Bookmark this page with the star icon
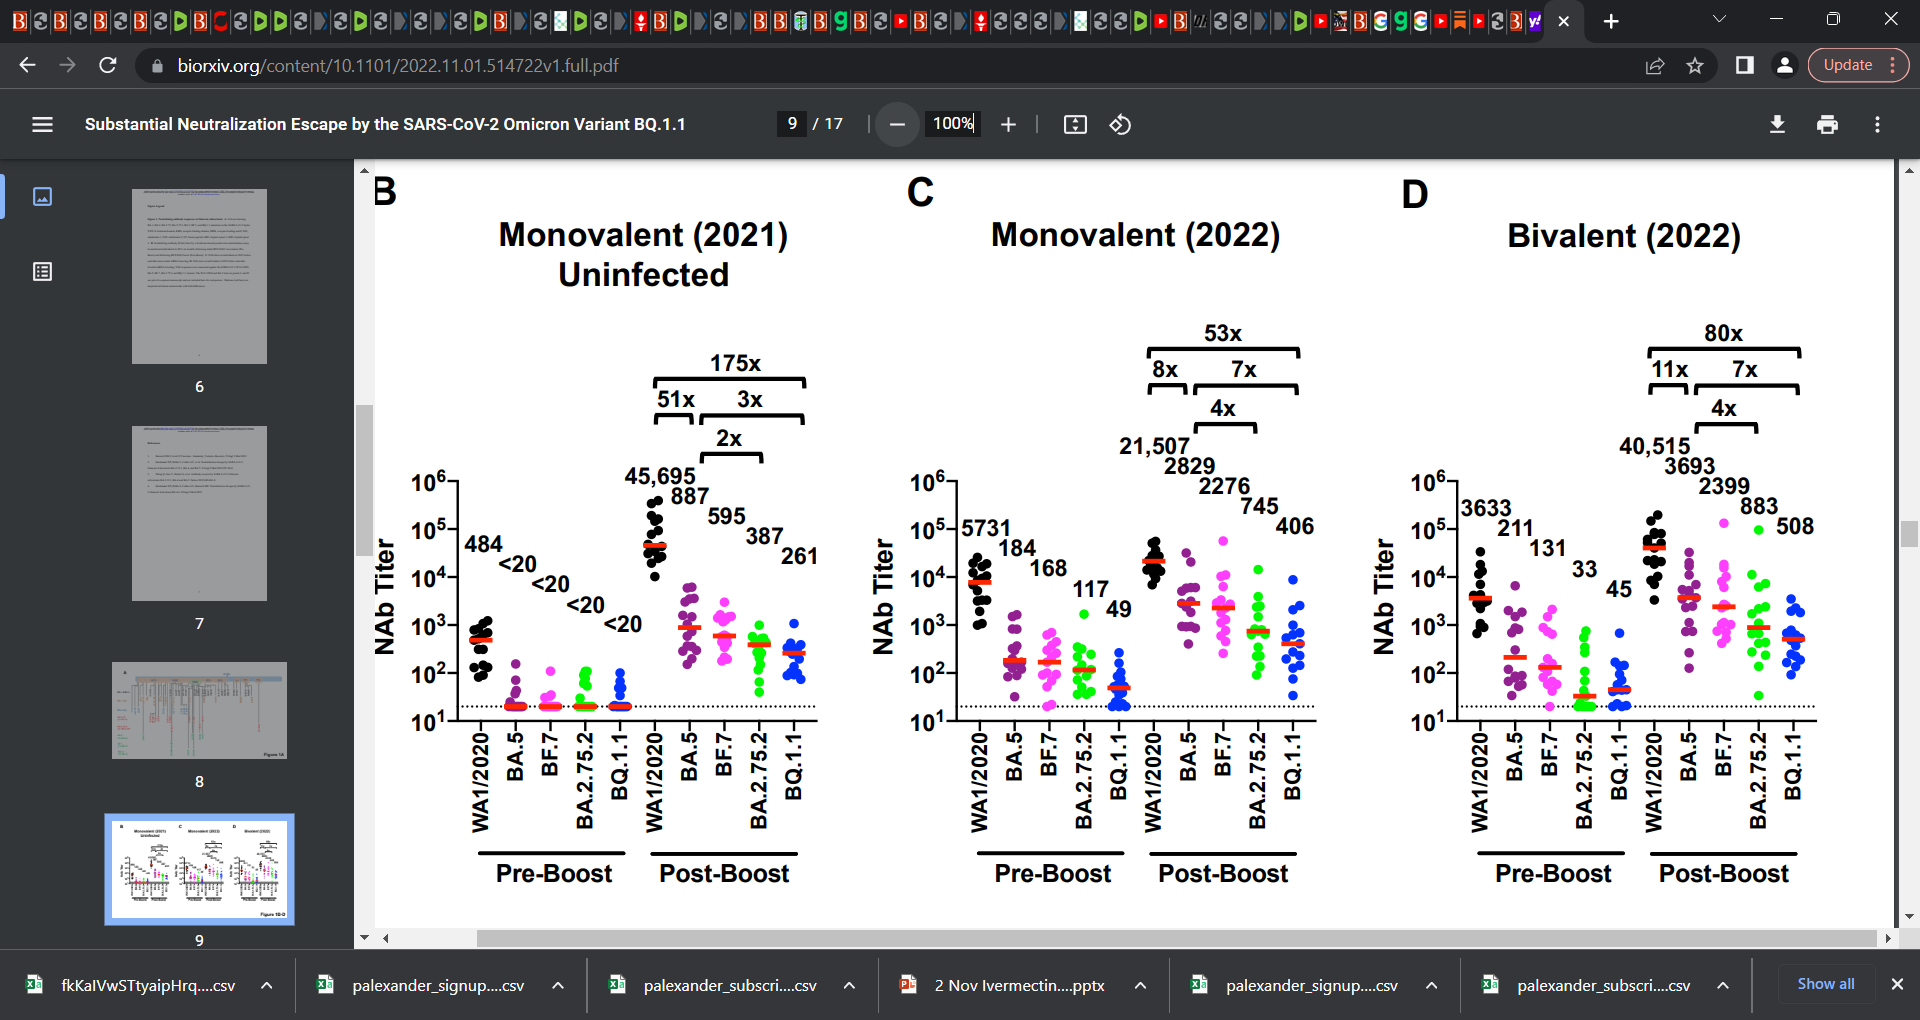Viewport: 1920px width, 1020px height. point(1695,65)
